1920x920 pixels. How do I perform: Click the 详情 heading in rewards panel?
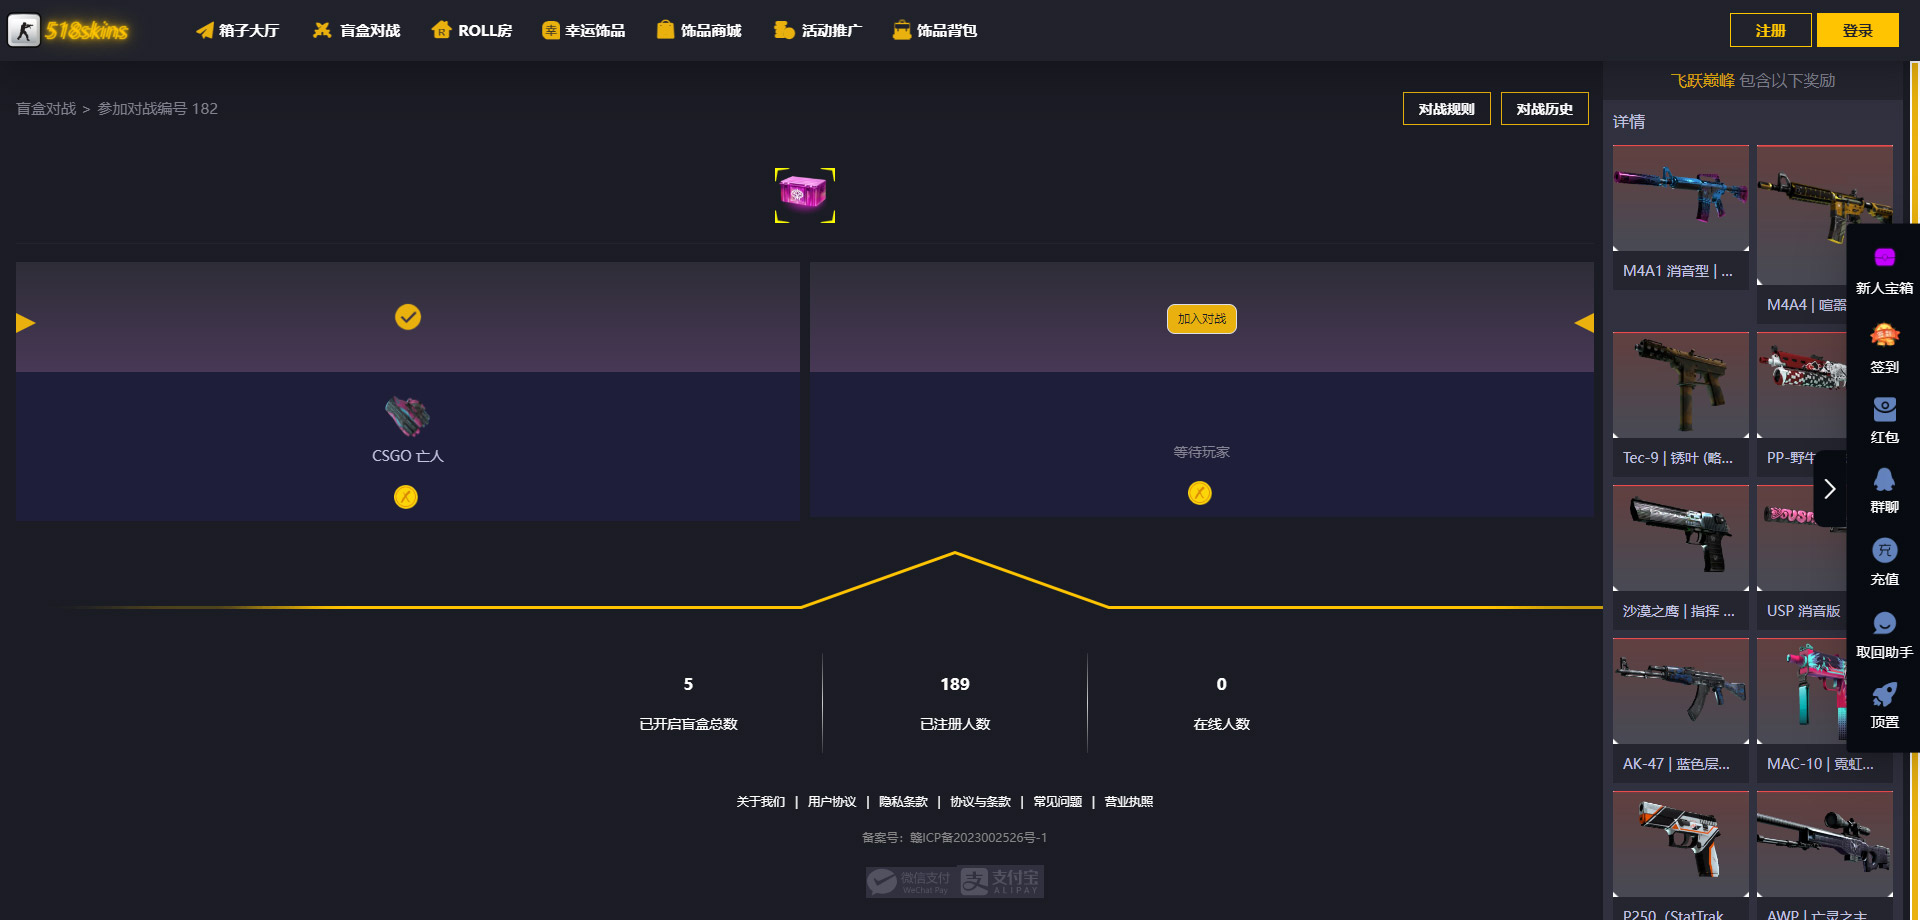click(1629, 122)
